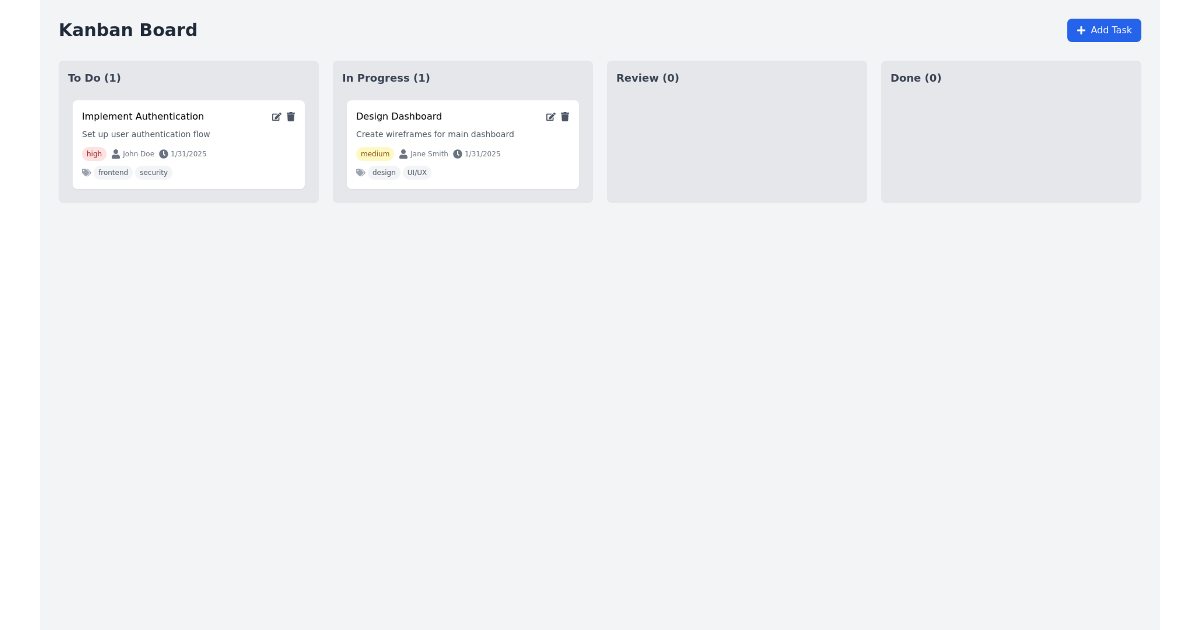
Task: Click the design tag chip
Action: point(384,172)
